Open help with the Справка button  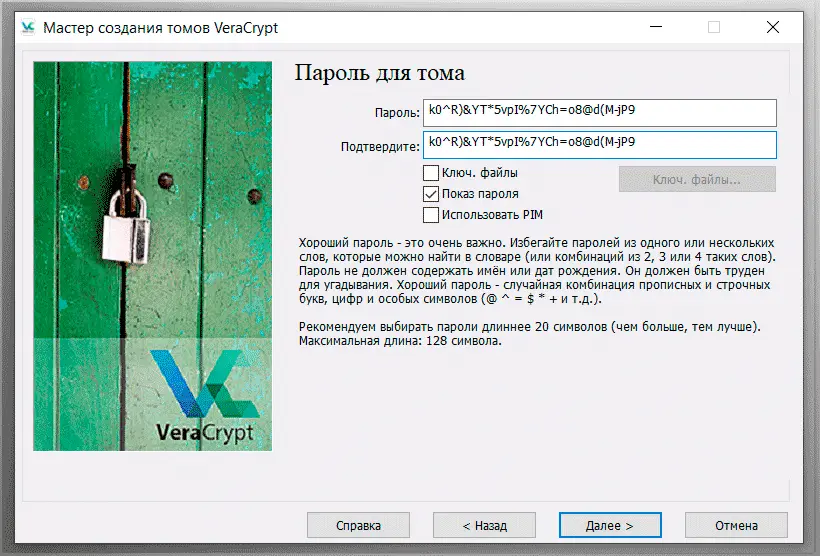coord(358,525)
